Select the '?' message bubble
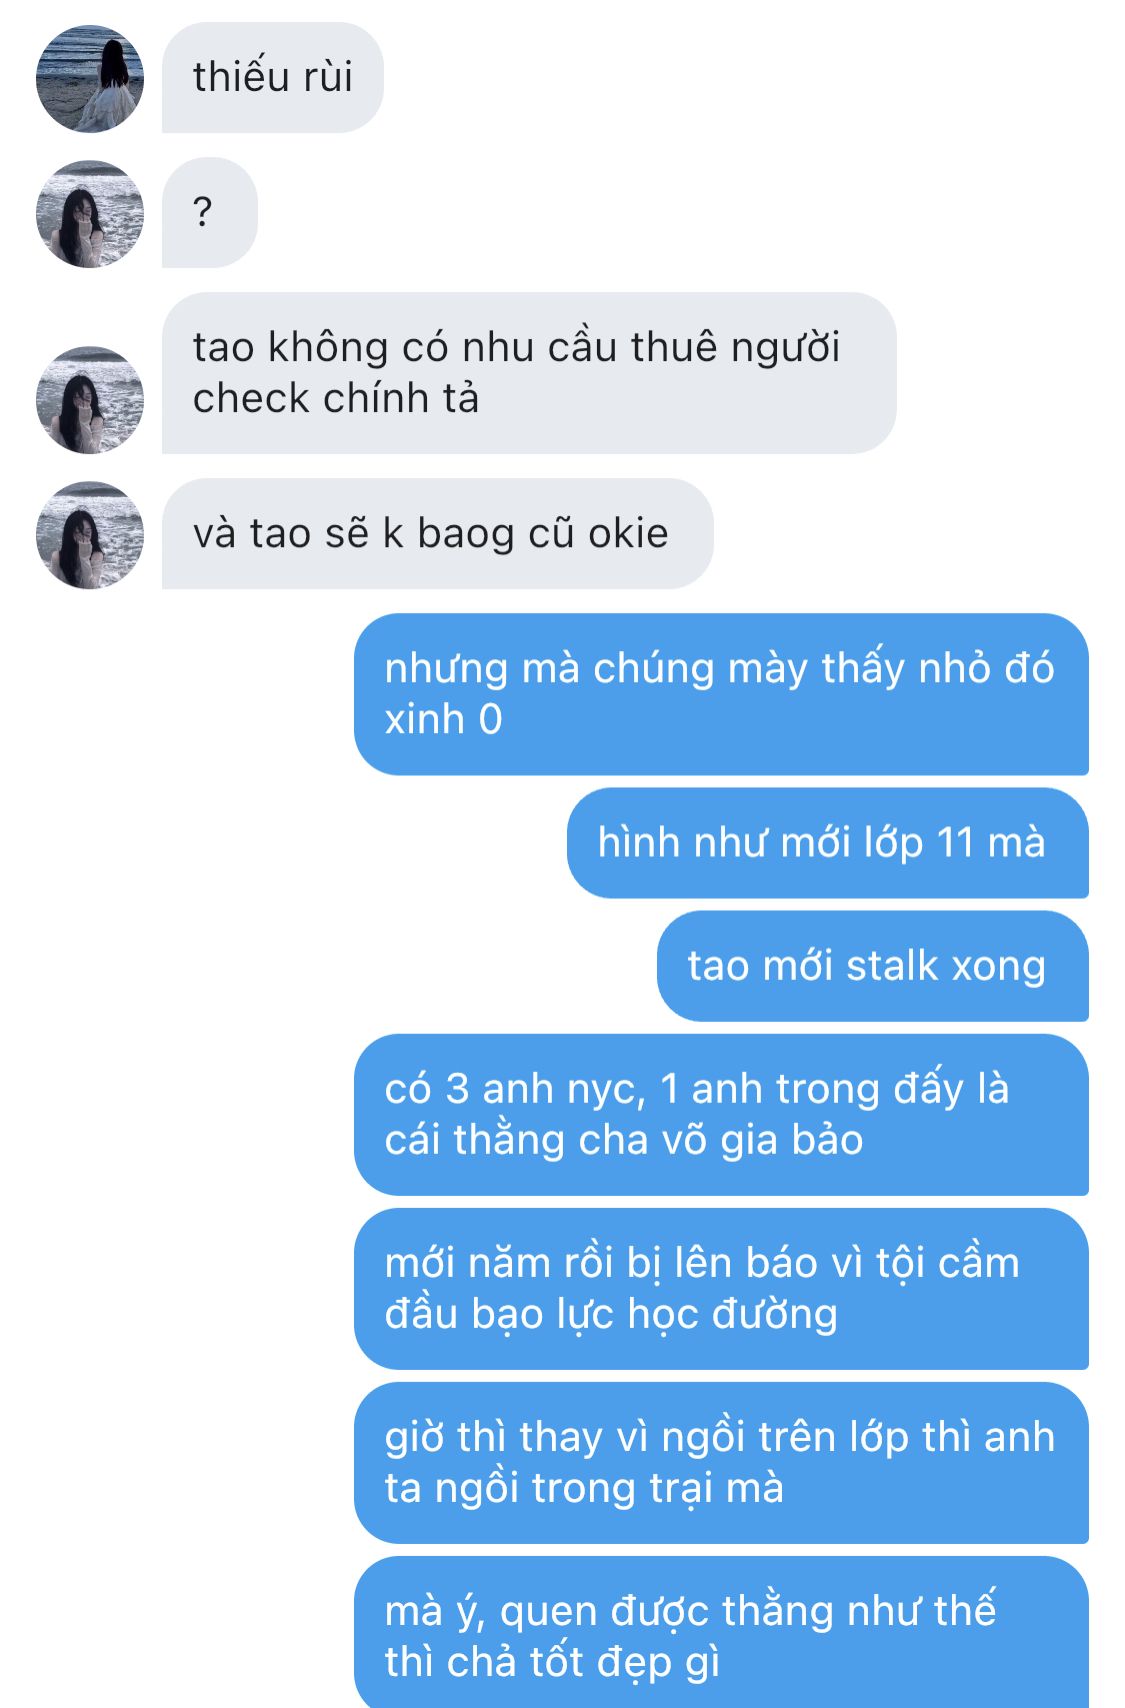The image size is (1125, 1708). tap(210, 213)
